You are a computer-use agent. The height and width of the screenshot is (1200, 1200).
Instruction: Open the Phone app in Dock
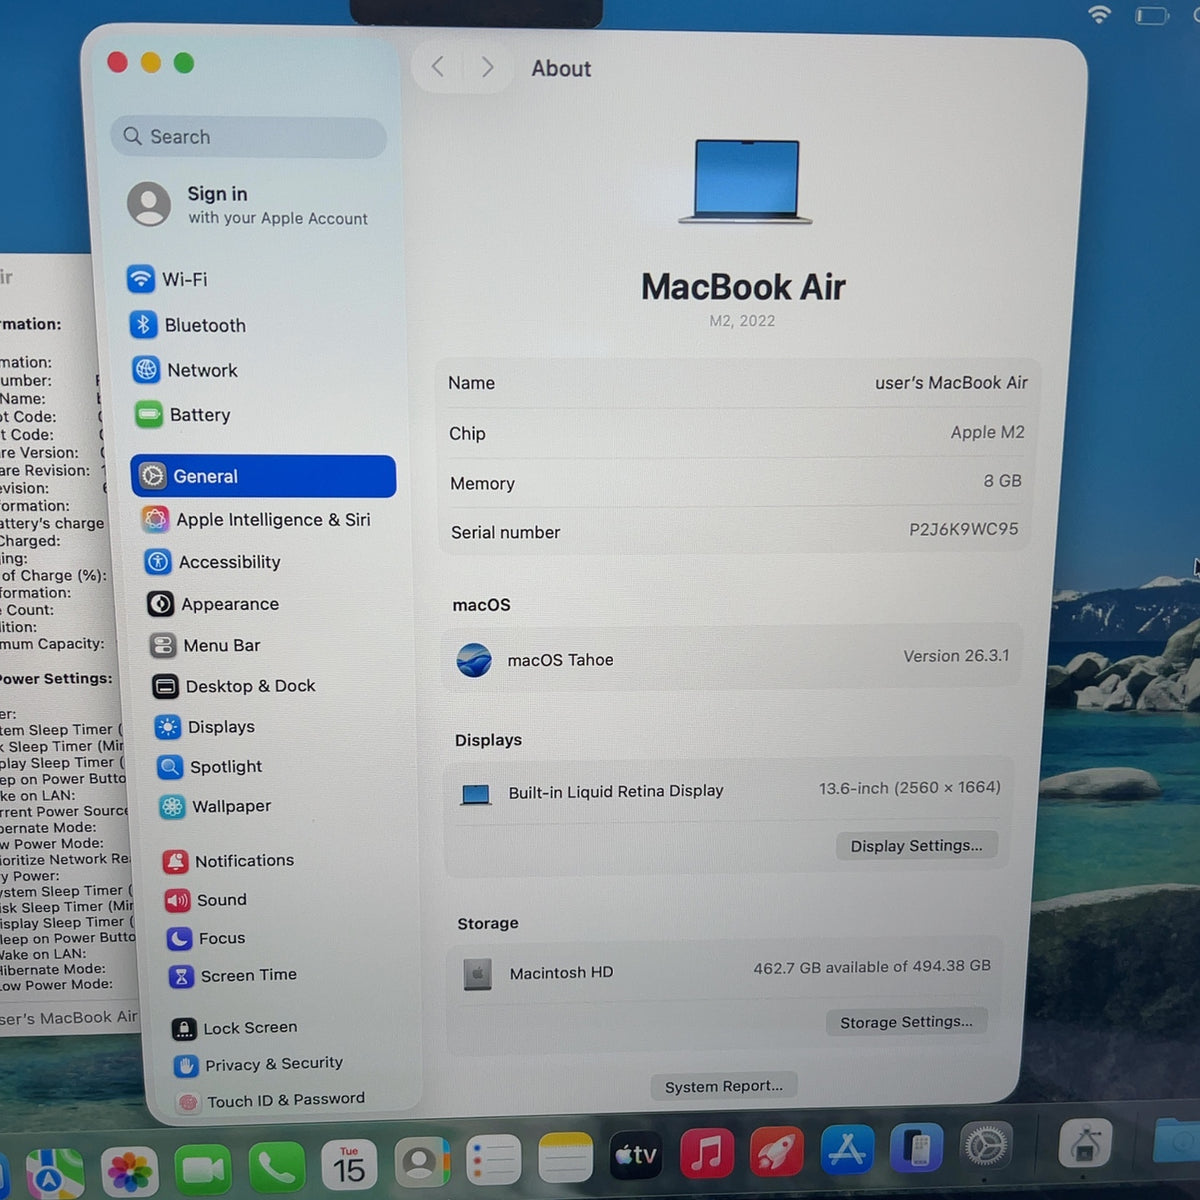[276, 1167]
